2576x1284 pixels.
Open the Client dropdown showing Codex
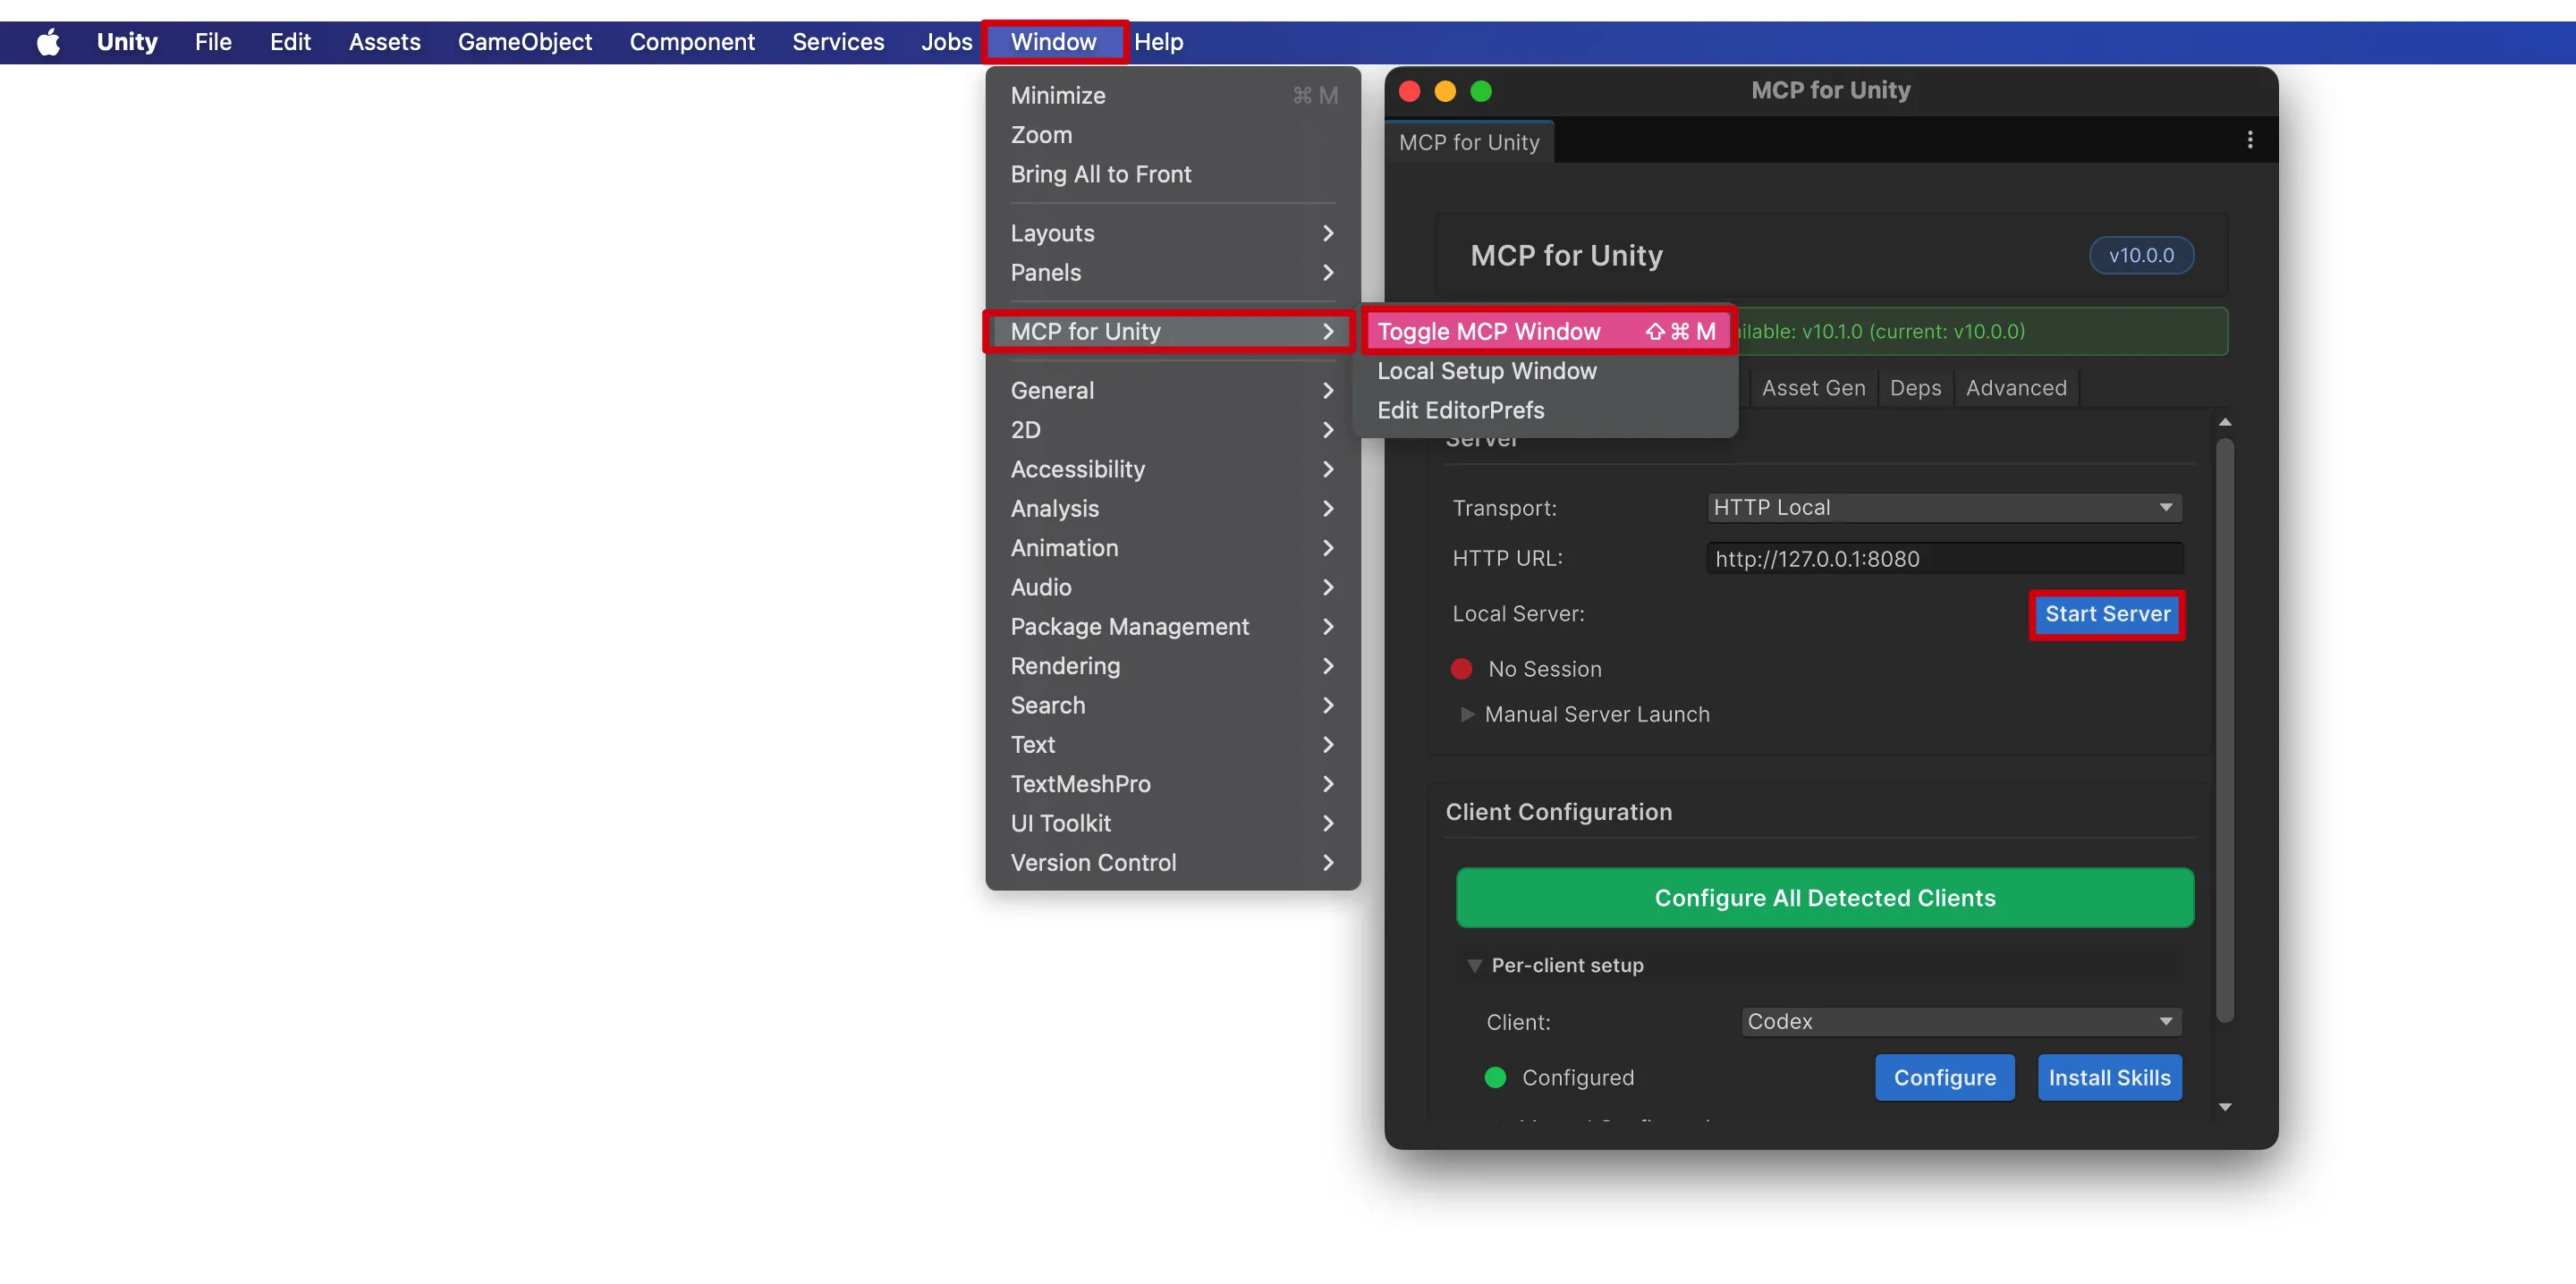click(x=1961, y=1022)
